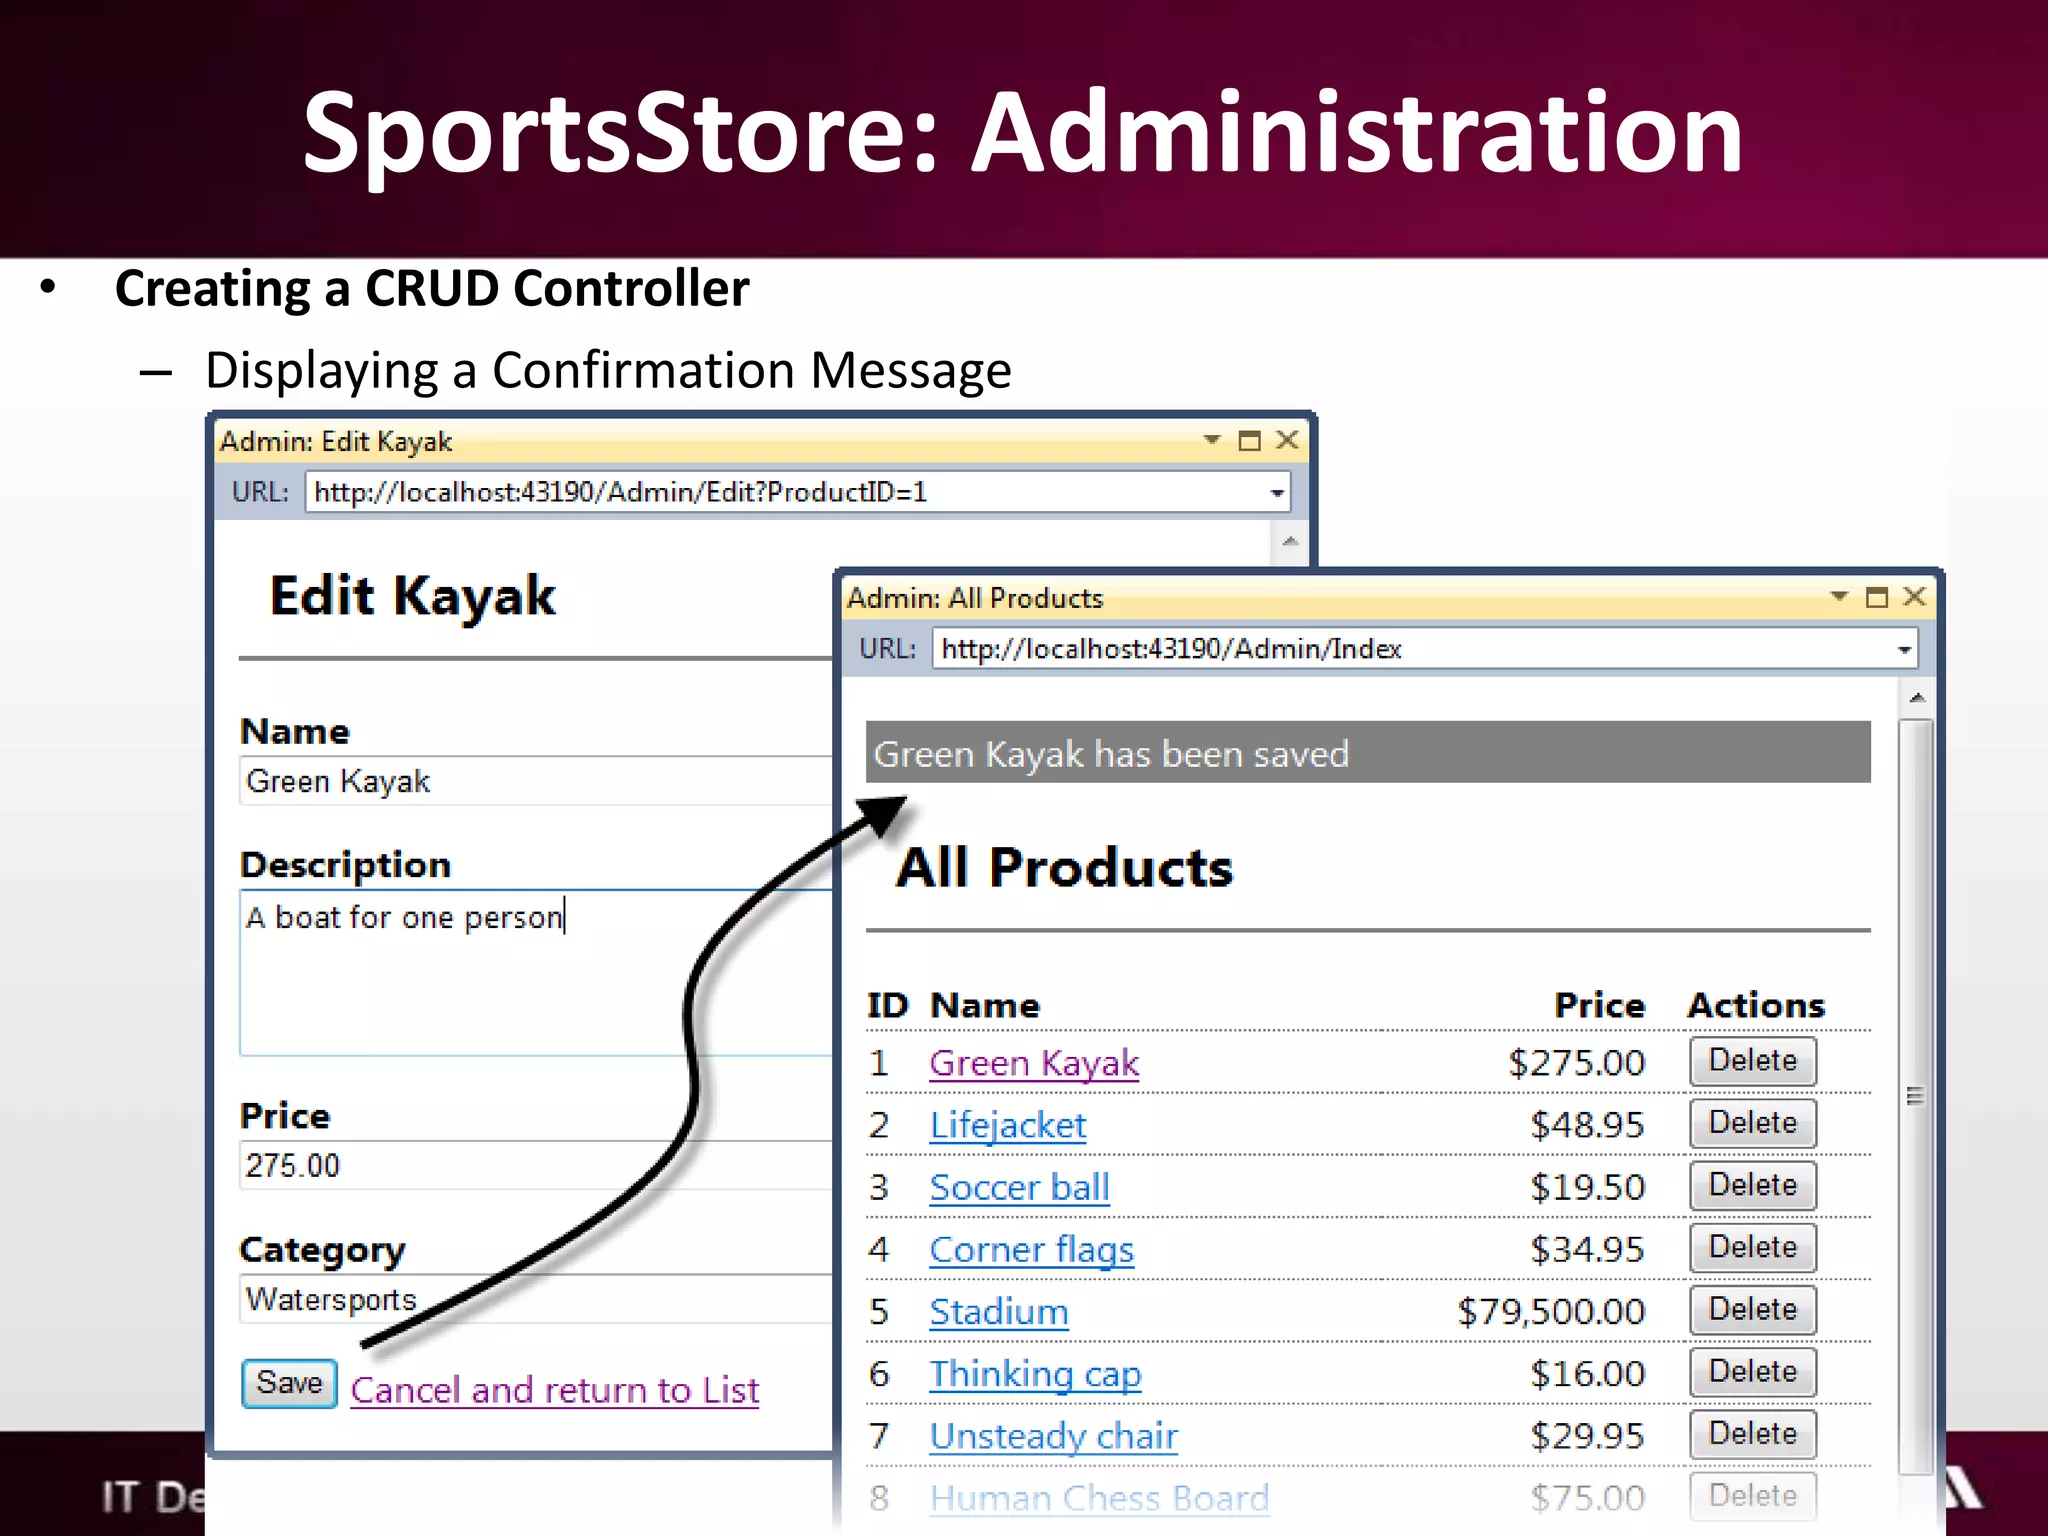Click the $16.00 price cell
This screenshot has width=2048, height=1536.
point(1587,1373)
